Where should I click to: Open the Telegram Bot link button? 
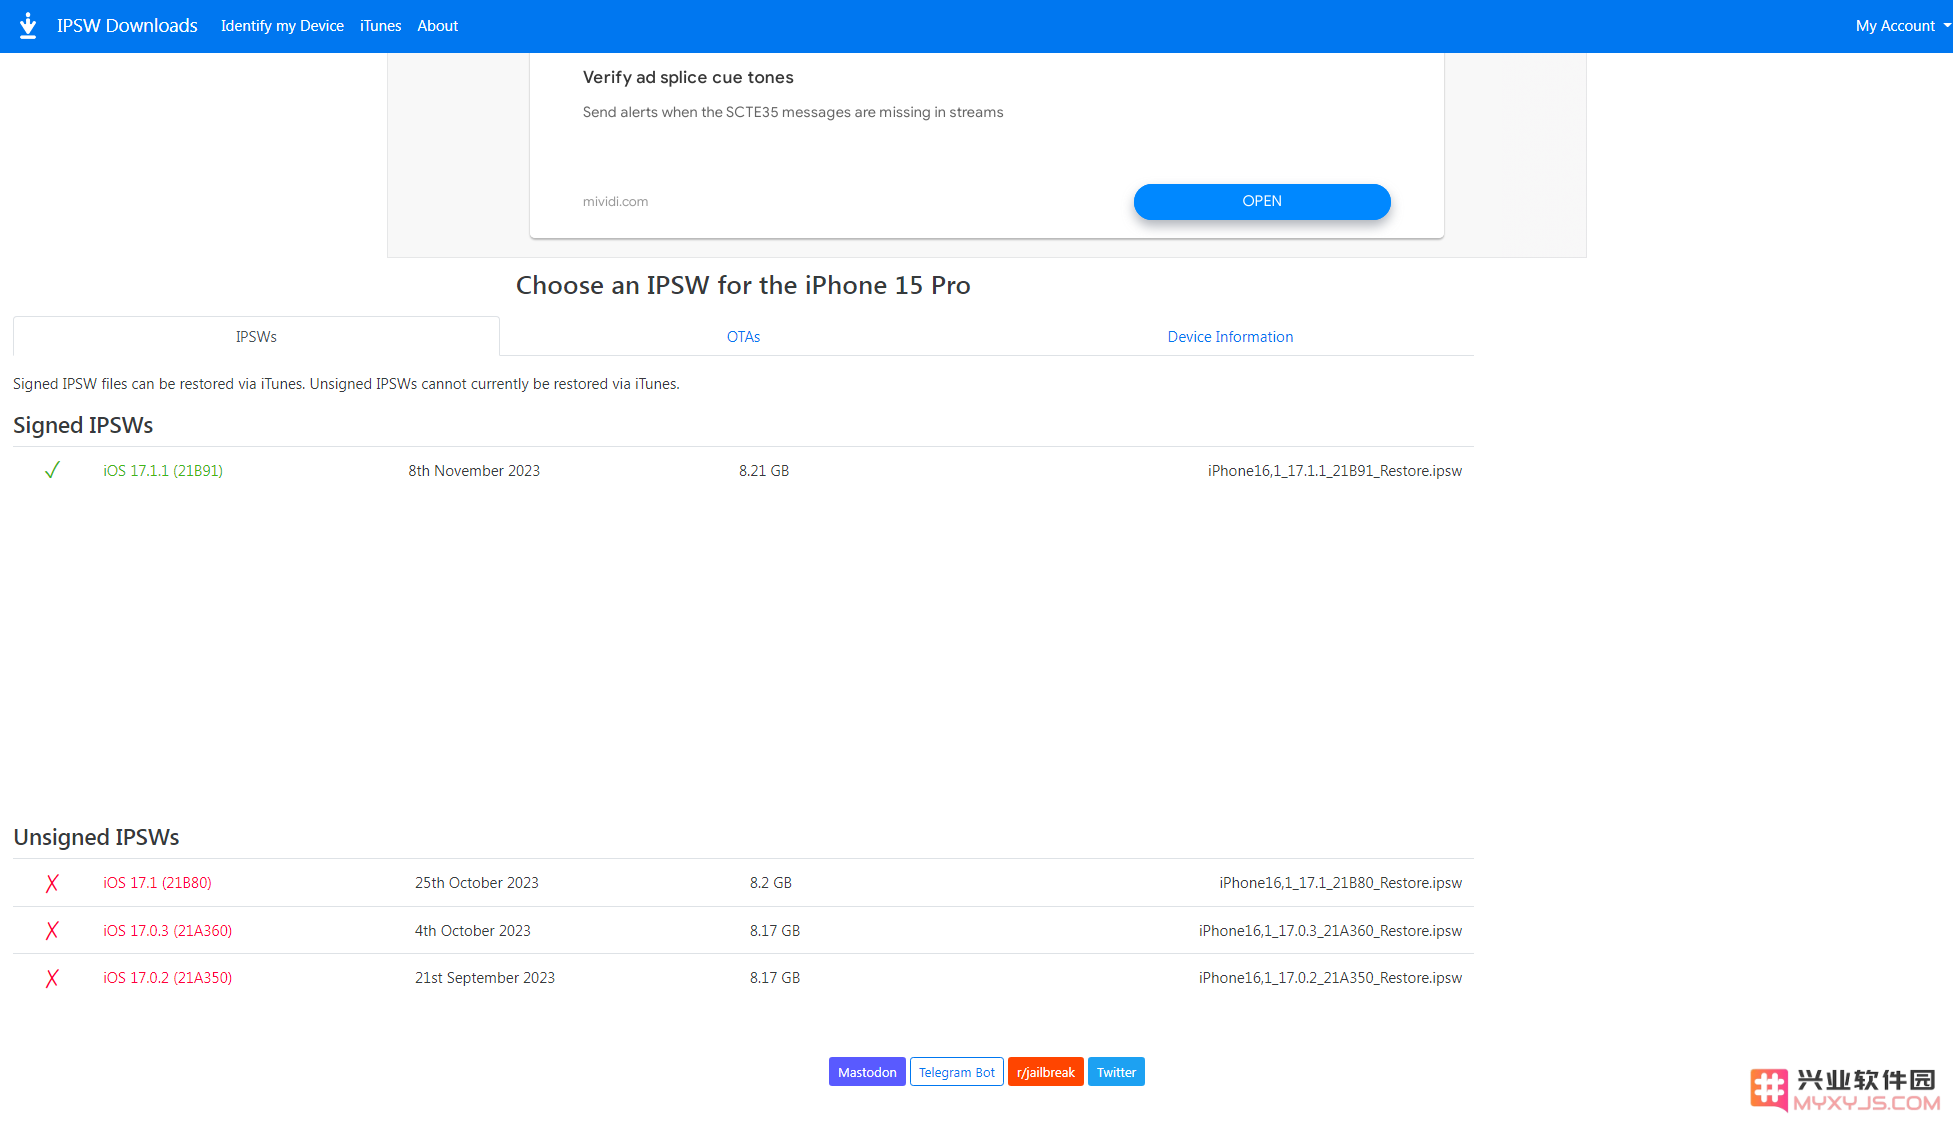coord(957,1072)
